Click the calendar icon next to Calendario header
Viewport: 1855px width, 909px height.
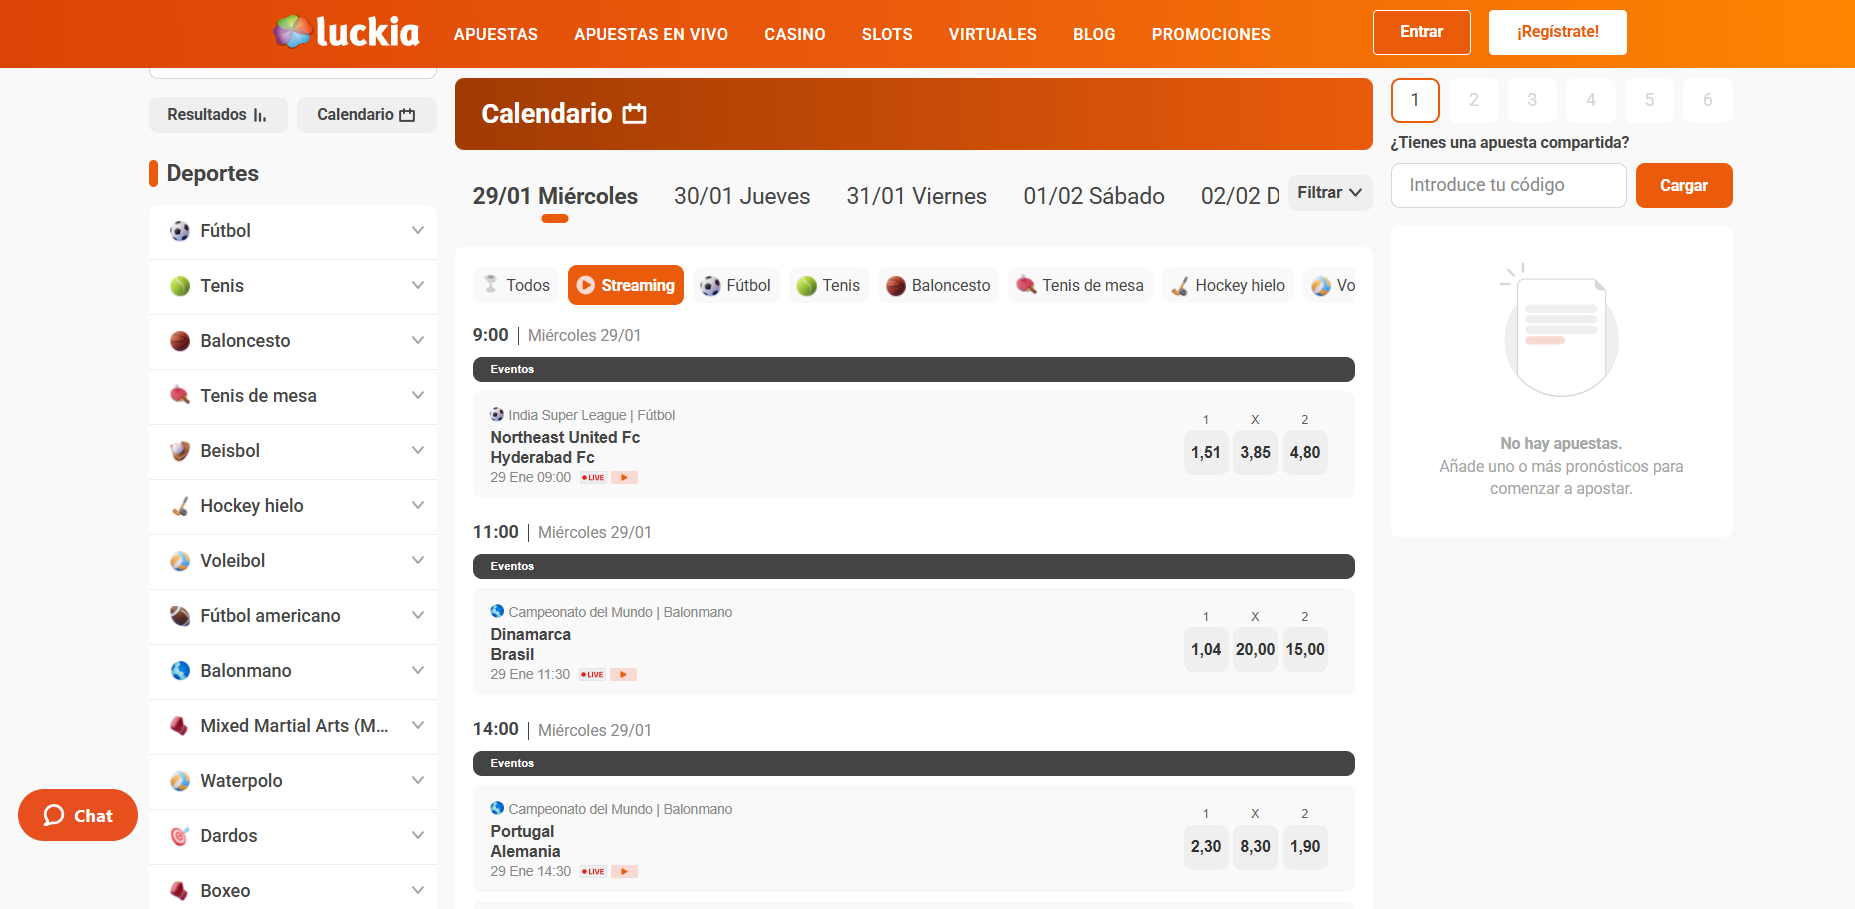click(634, 114)
